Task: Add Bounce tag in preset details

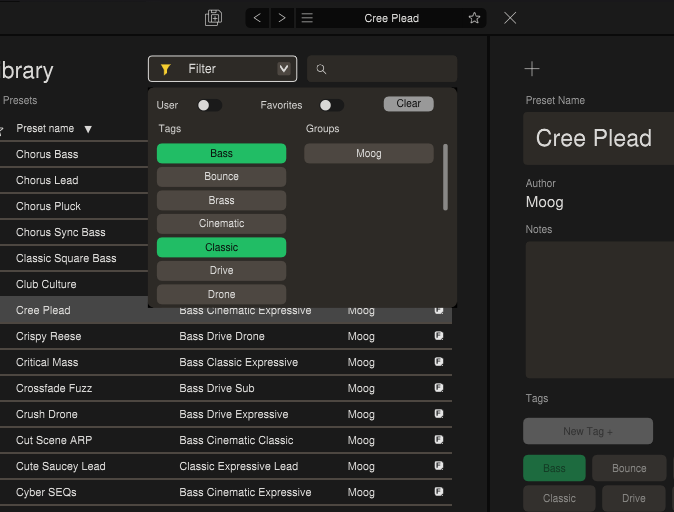Action: (629, 468)
